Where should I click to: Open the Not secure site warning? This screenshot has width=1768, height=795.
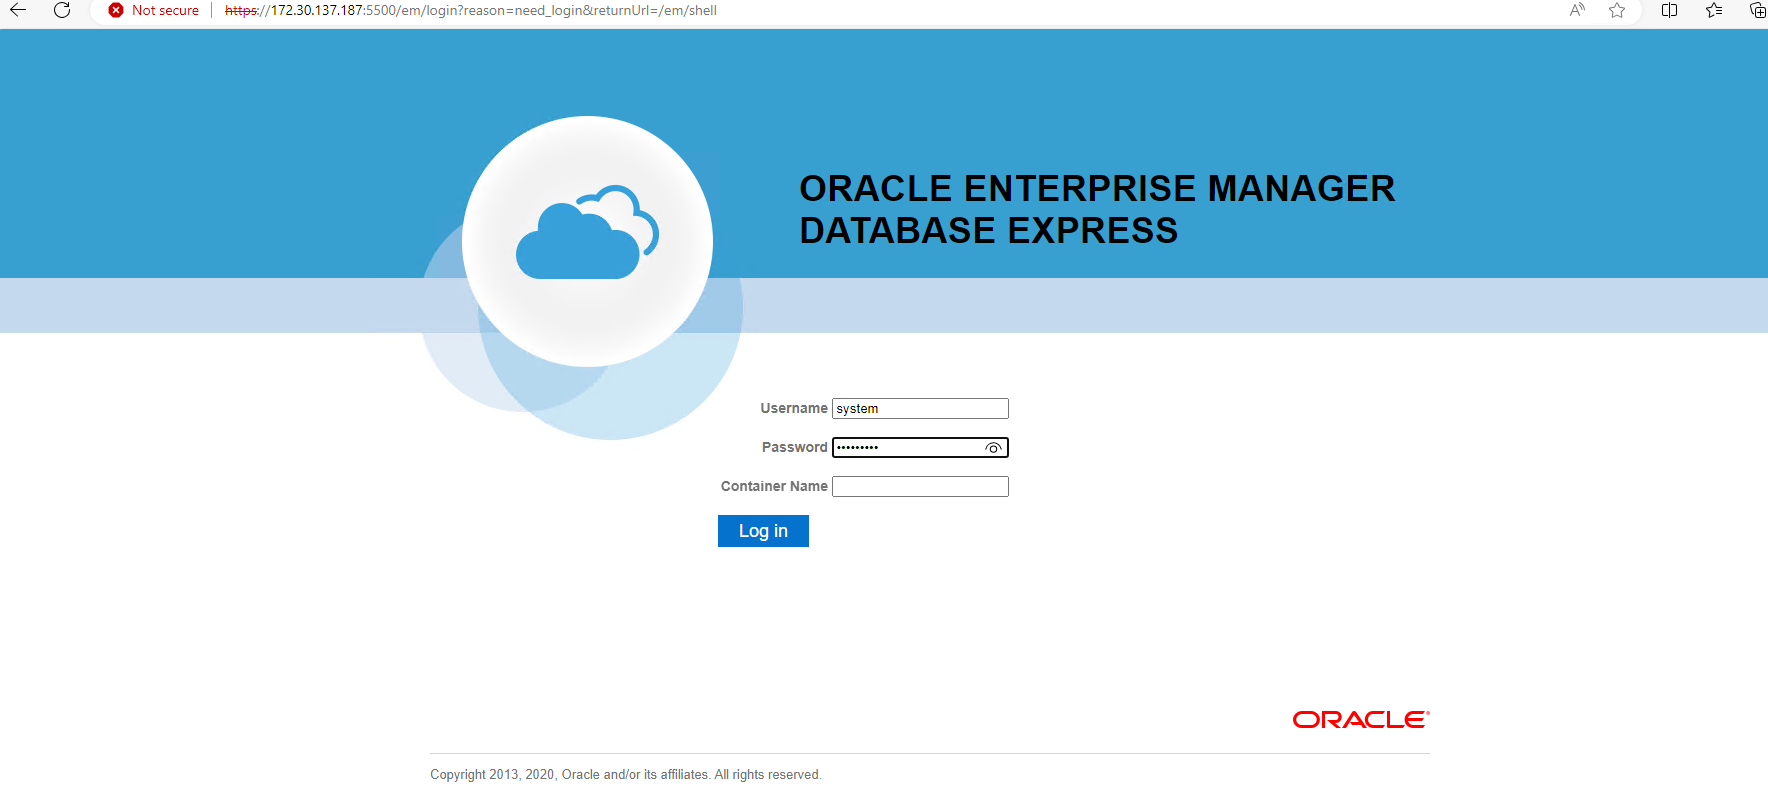click(x=154, y=10)
